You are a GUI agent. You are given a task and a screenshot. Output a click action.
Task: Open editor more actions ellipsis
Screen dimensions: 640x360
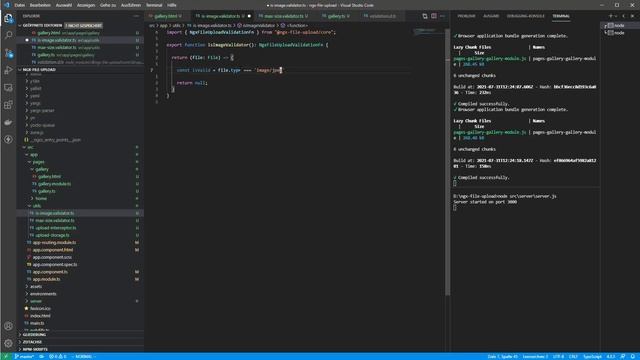click(x=442, y=16)
